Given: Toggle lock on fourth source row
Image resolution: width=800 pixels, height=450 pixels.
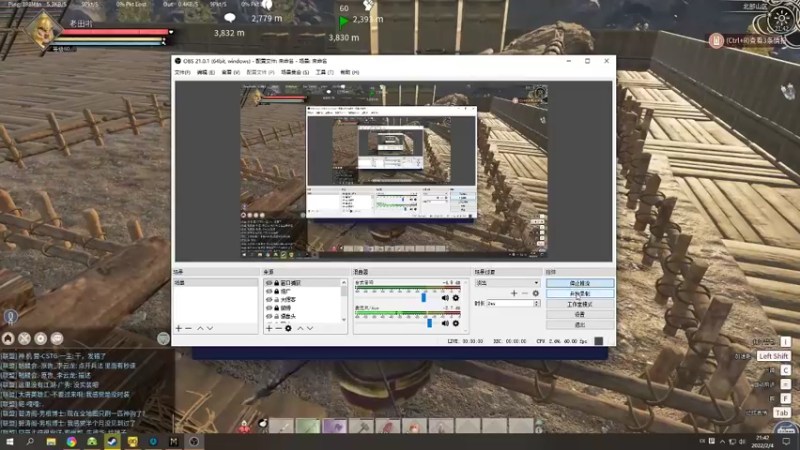Looking at the screenshot, I should [277, 308].
